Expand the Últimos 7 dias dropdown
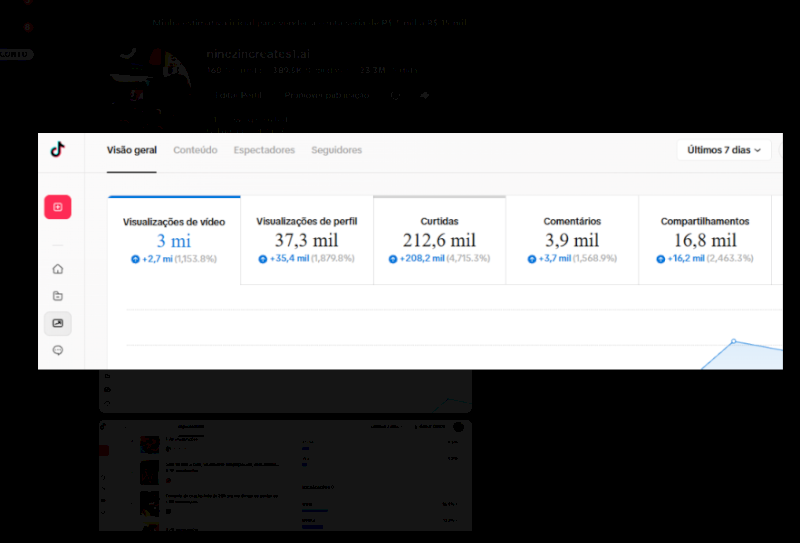This screenshot has height=543, width=800. [x=724, y=150]
